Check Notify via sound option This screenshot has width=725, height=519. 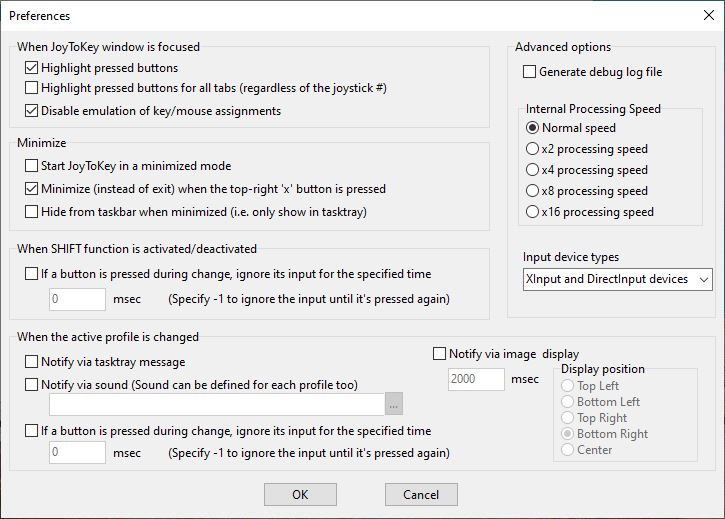32,385
